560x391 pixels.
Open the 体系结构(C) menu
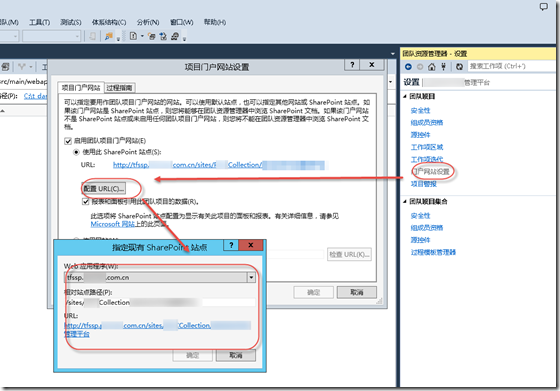(109, 22)
